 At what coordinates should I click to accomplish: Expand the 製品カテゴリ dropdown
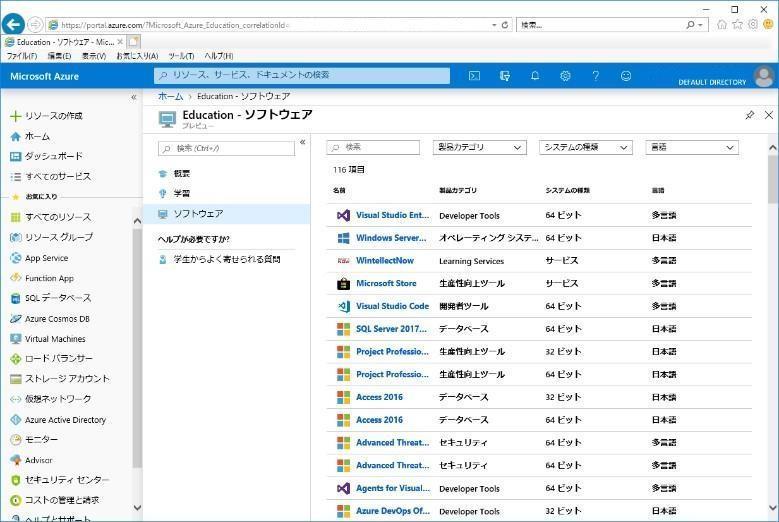[x=479, y=147]
